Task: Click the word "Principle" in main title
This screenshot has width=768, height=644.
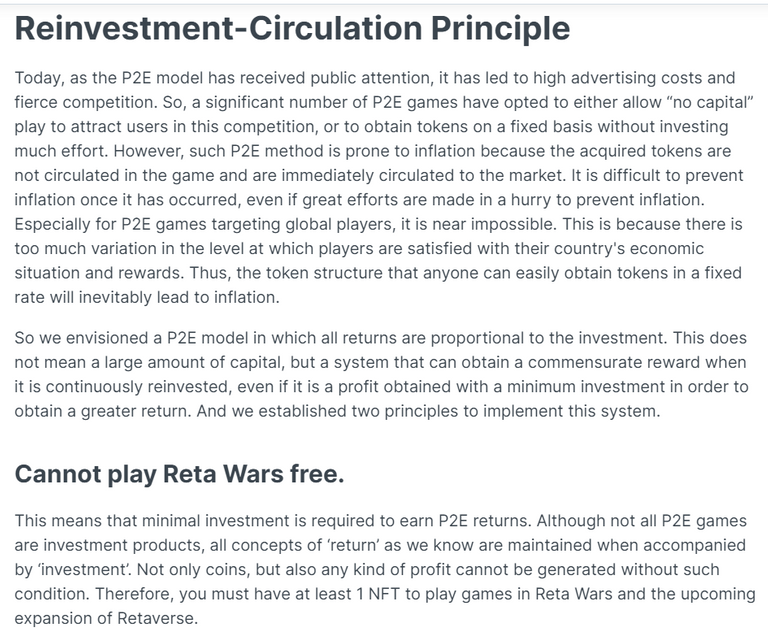Action: pyautogui.click(x=501, y=28)
